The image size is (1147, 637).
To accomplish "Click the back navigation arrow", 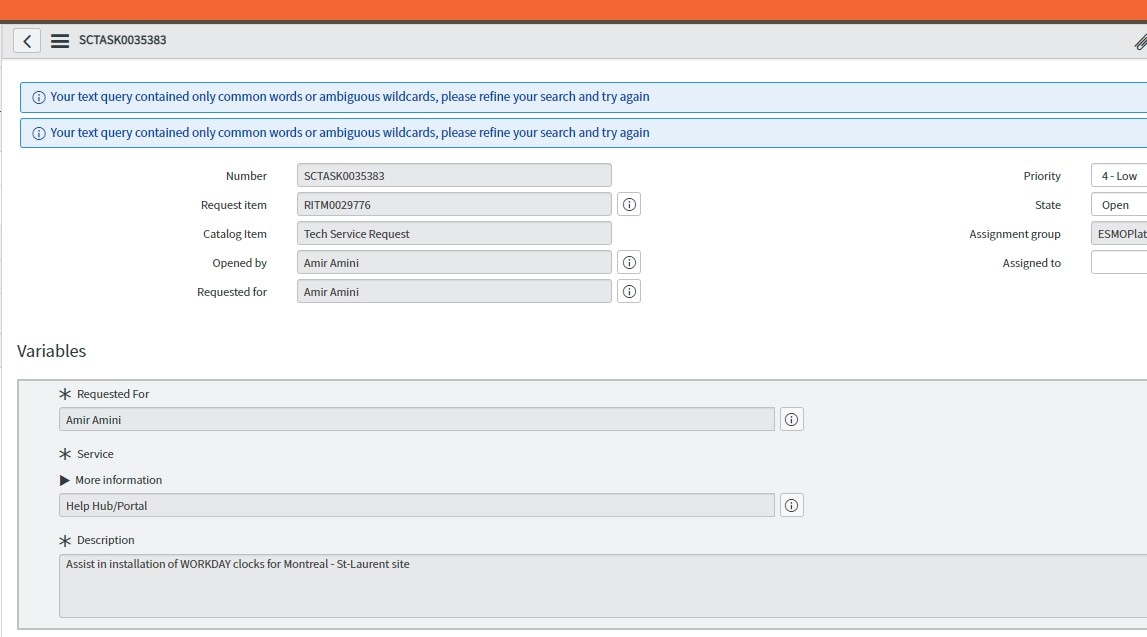I will pyautogui.click(x=26, y=40).
